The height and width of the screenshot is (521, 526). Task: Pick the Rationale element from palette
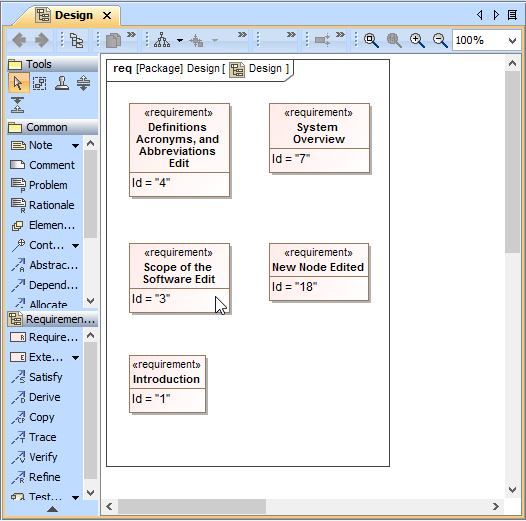click(x=42, y=205)
